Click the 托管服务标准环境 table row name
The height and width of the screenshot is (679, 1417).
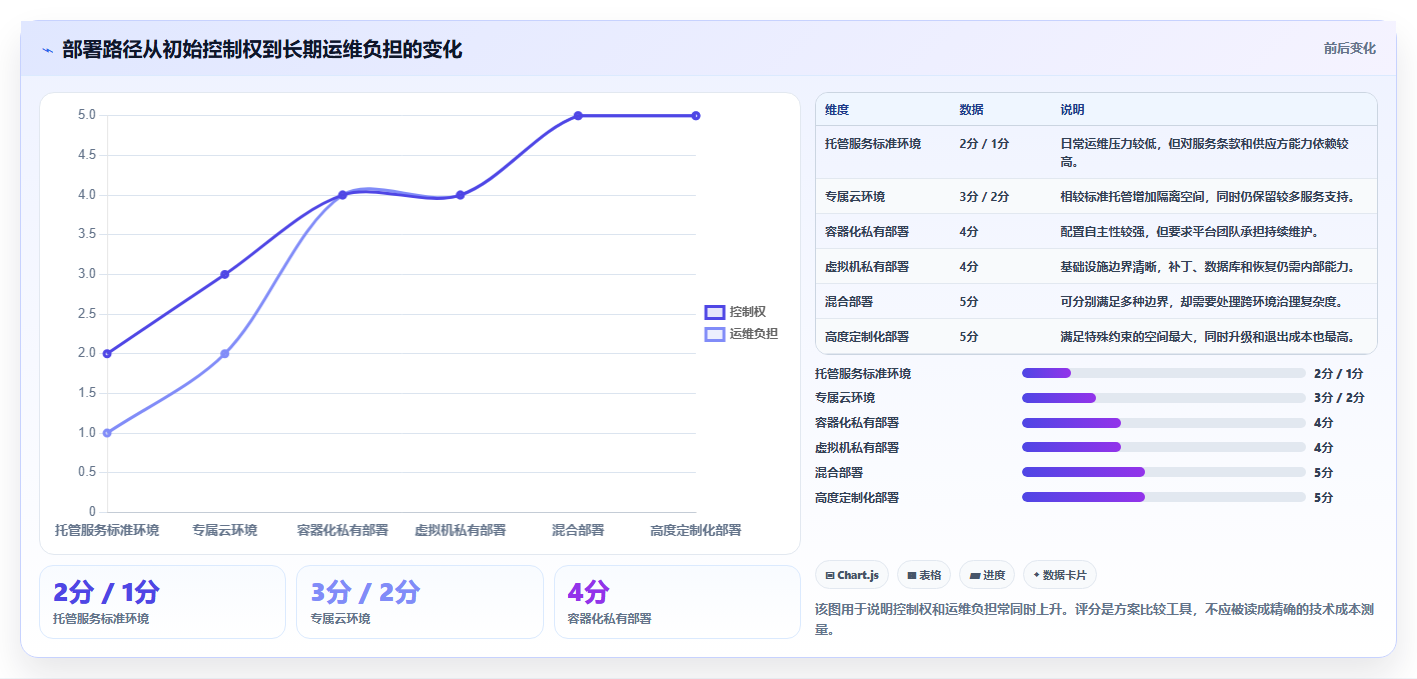873,144
